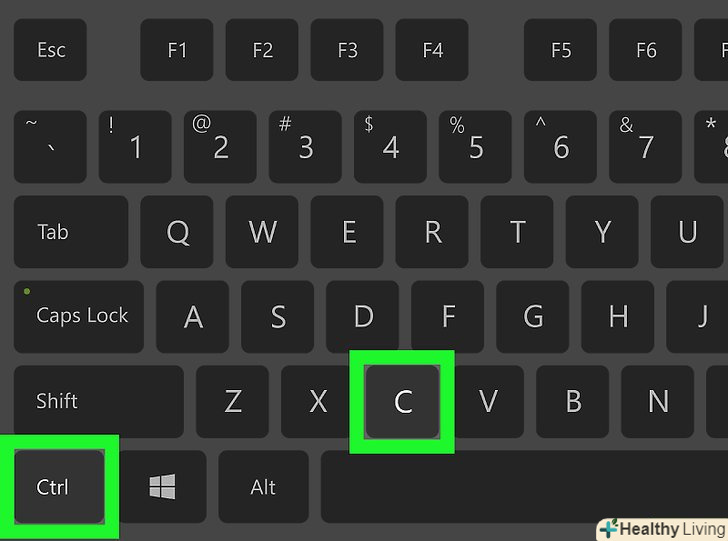This screenshot has height=541, width=728.
Task: Click the Alt key
Action: coord(263,487)
